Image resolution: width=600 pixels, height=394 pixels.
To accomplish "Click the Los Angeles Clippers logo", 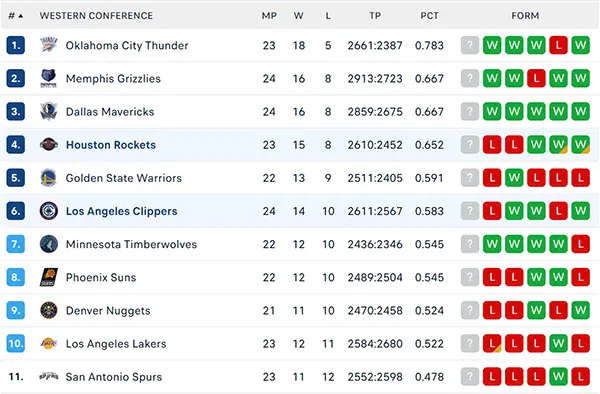I will click(49, 211).
